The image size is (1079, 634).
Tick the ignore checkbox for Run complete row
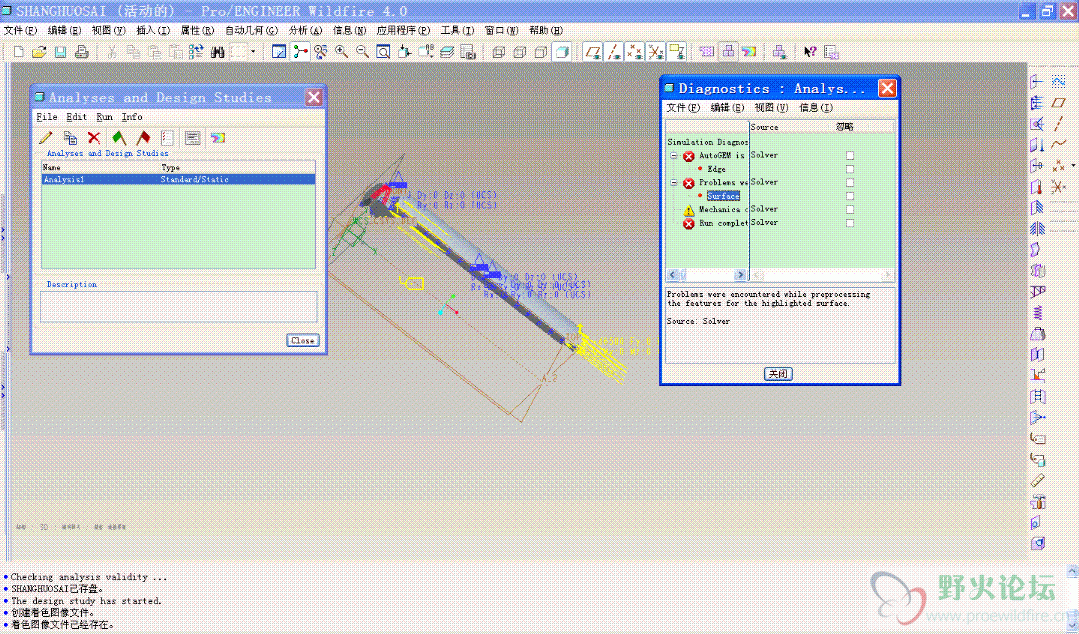pyautogui.click(x=850, y=223)
